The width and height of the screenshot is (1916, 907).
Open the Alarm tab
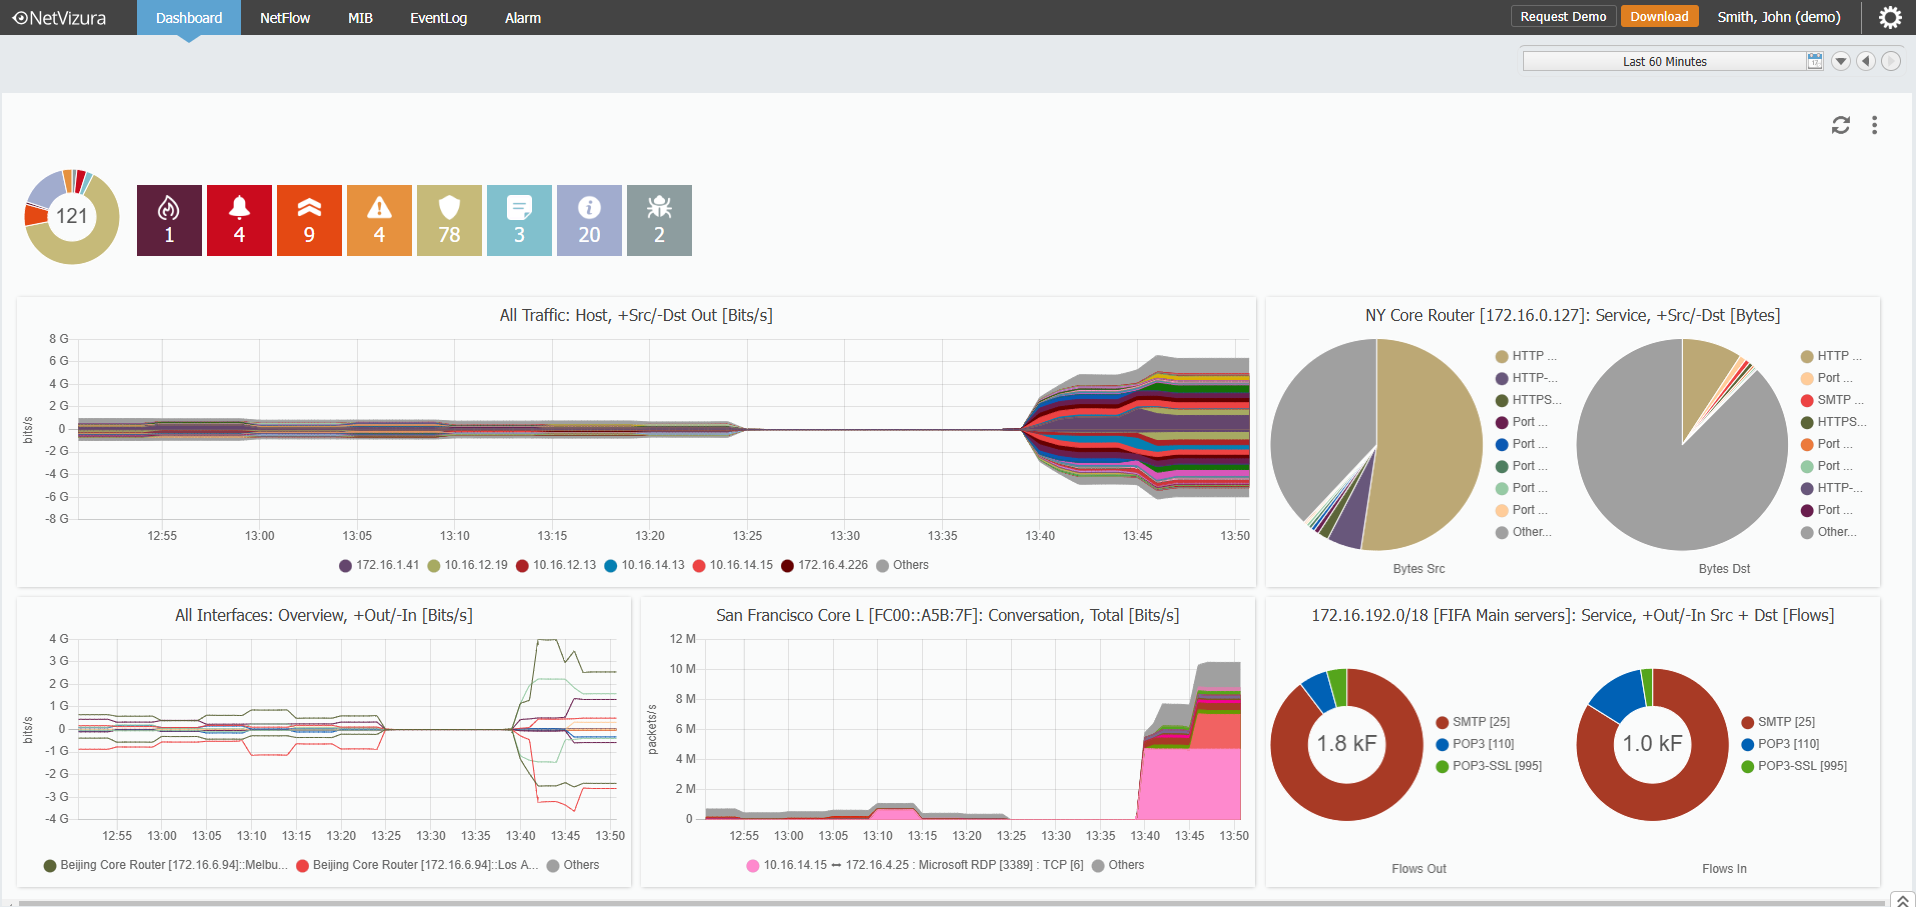(x=523, y=18)
